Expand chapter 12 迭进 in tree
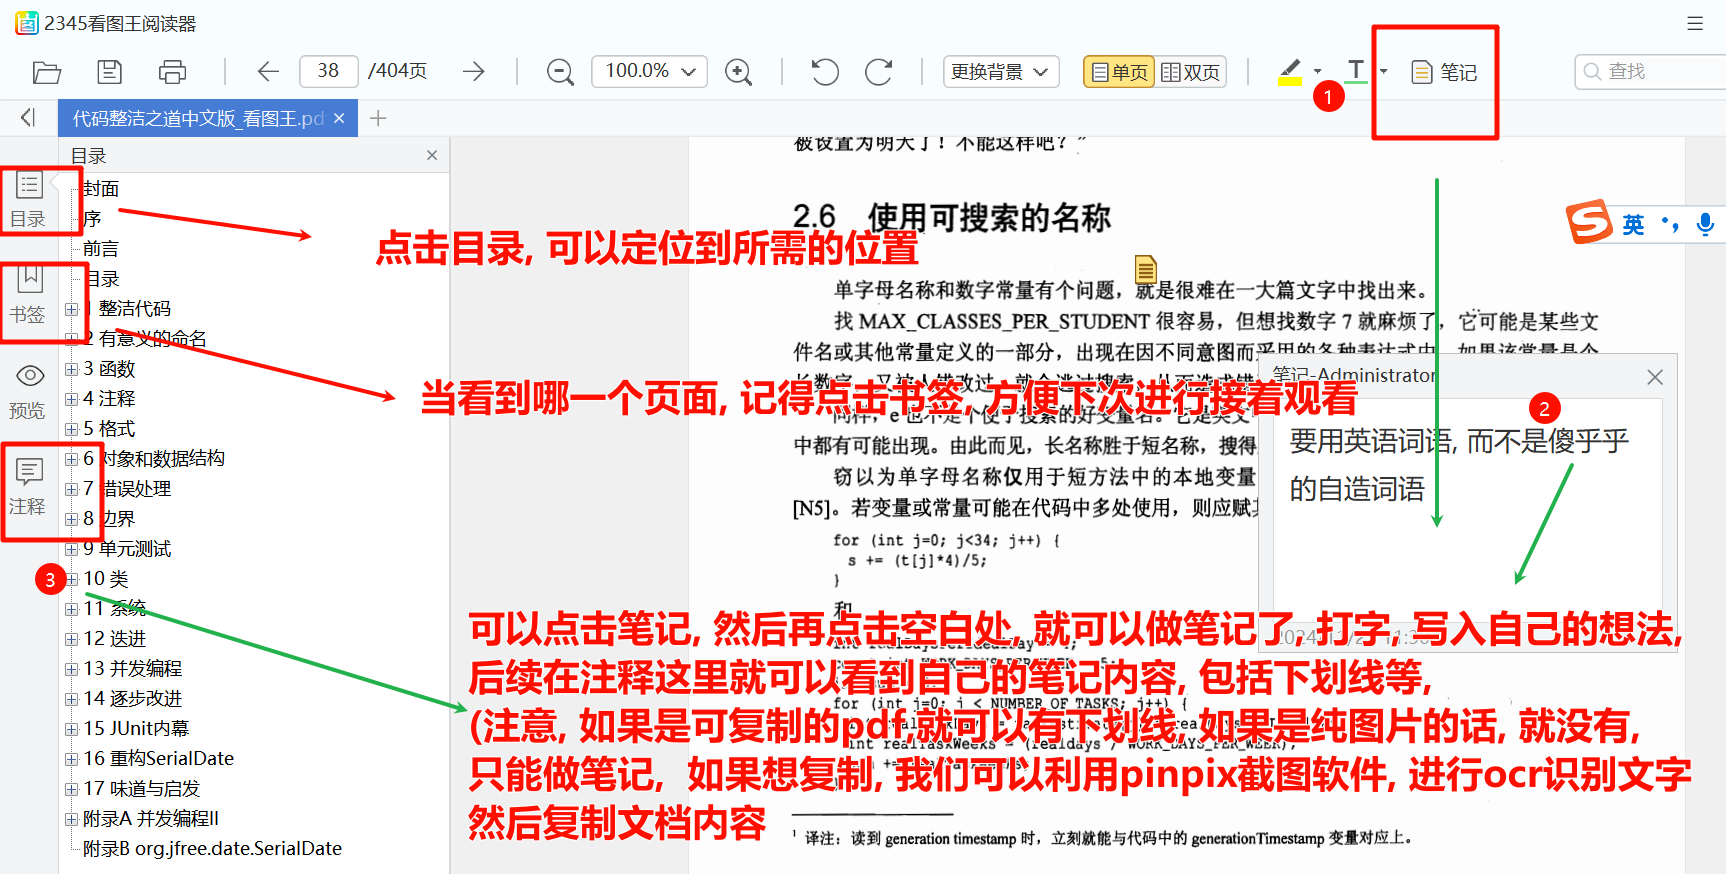 coord(72,639)
